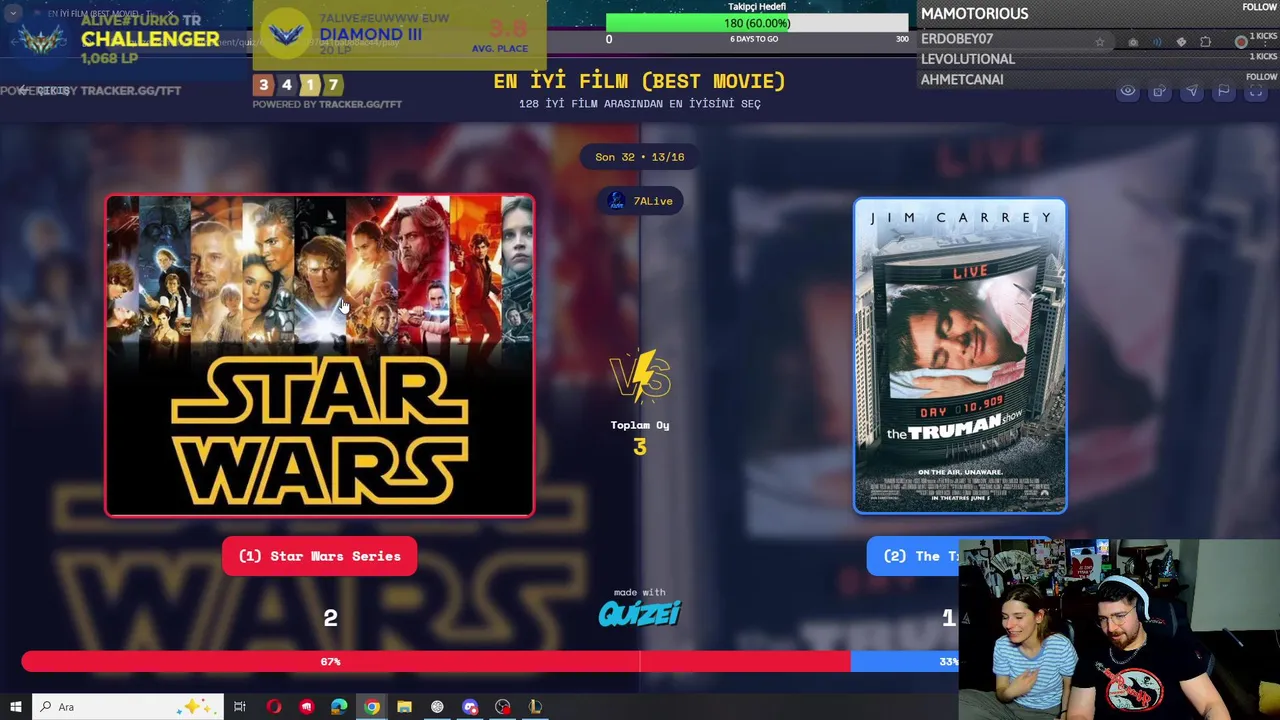Click the 7ALive host badge
This screenshot has height=720, width=1280.
pos(641,201)
